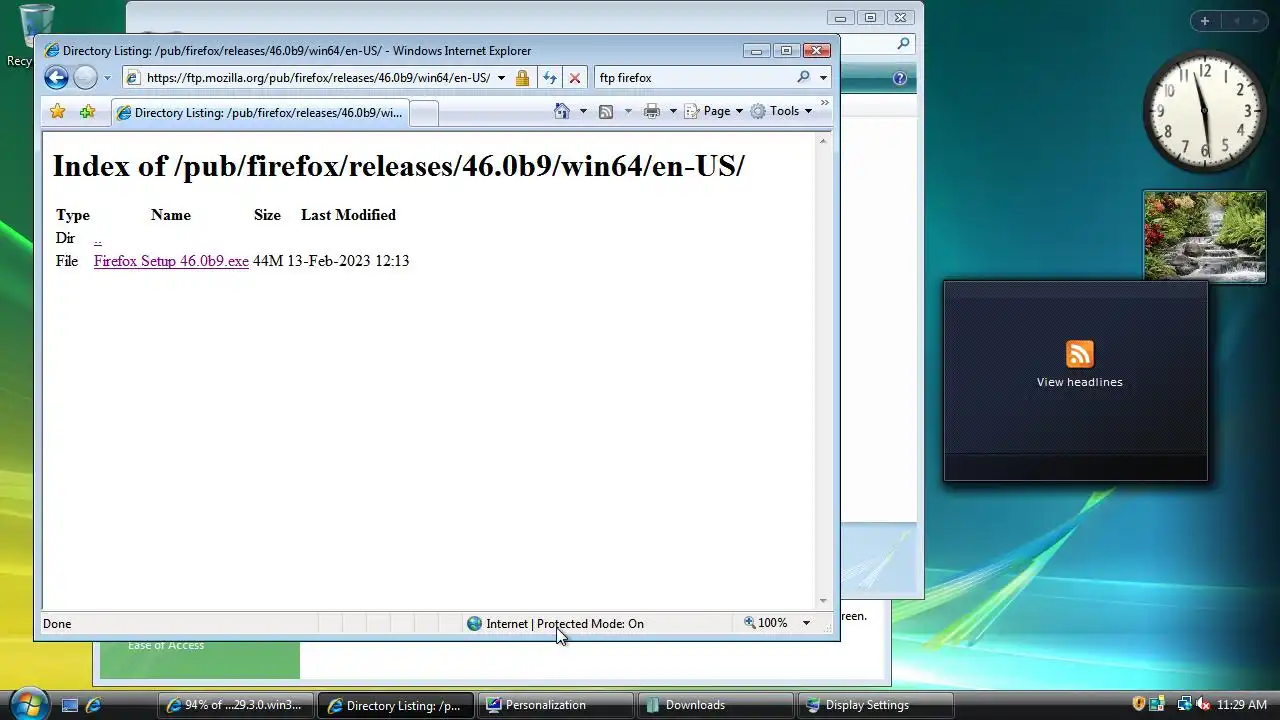Expand the Print options dropdown arrow
1280x720 pixels.
pos(673,111)
